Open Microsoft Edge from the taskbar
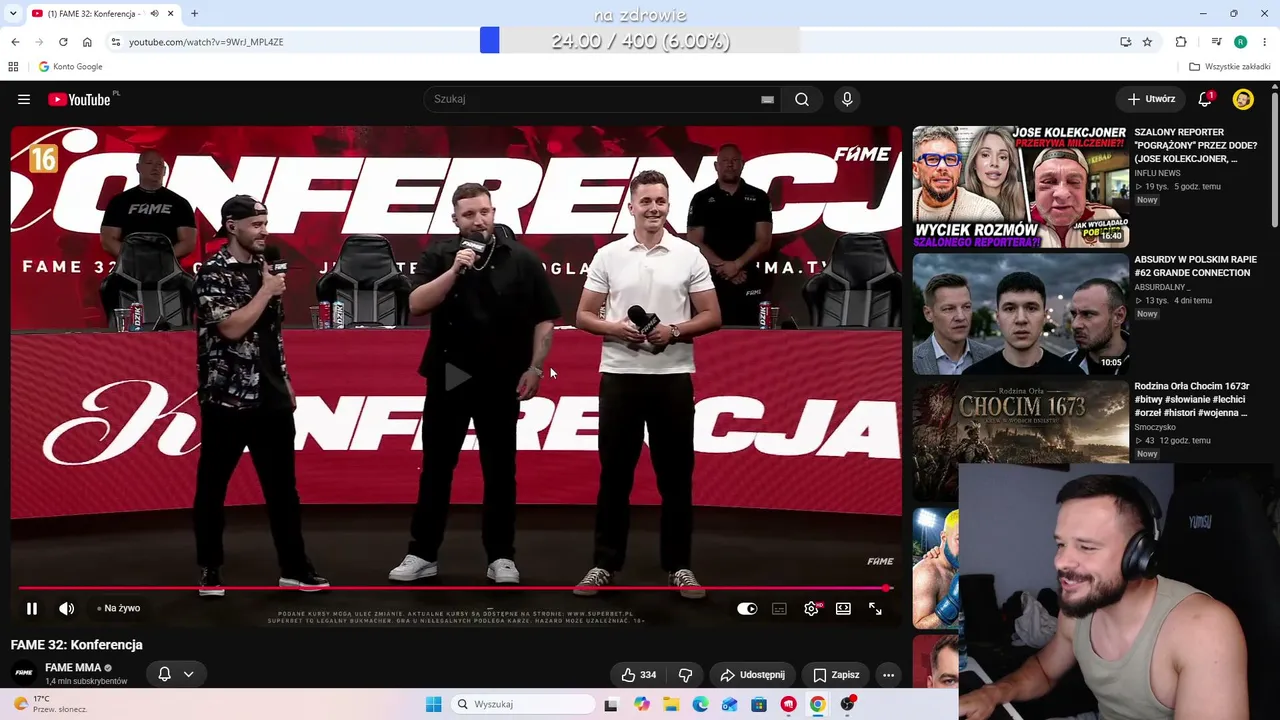Viewport: 1280px width, 720px height. [x=700, y=704]
